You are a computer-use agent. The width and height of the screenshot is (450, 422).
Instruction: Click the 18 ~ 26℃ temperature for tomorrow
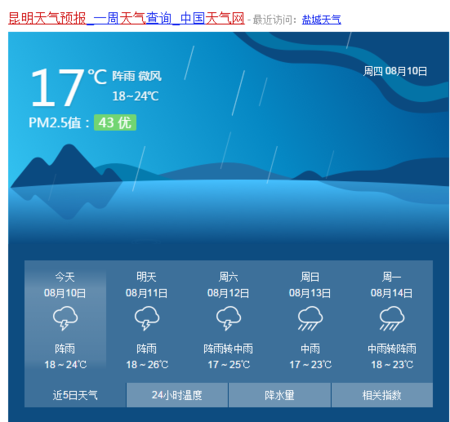[x=147, y=365]
